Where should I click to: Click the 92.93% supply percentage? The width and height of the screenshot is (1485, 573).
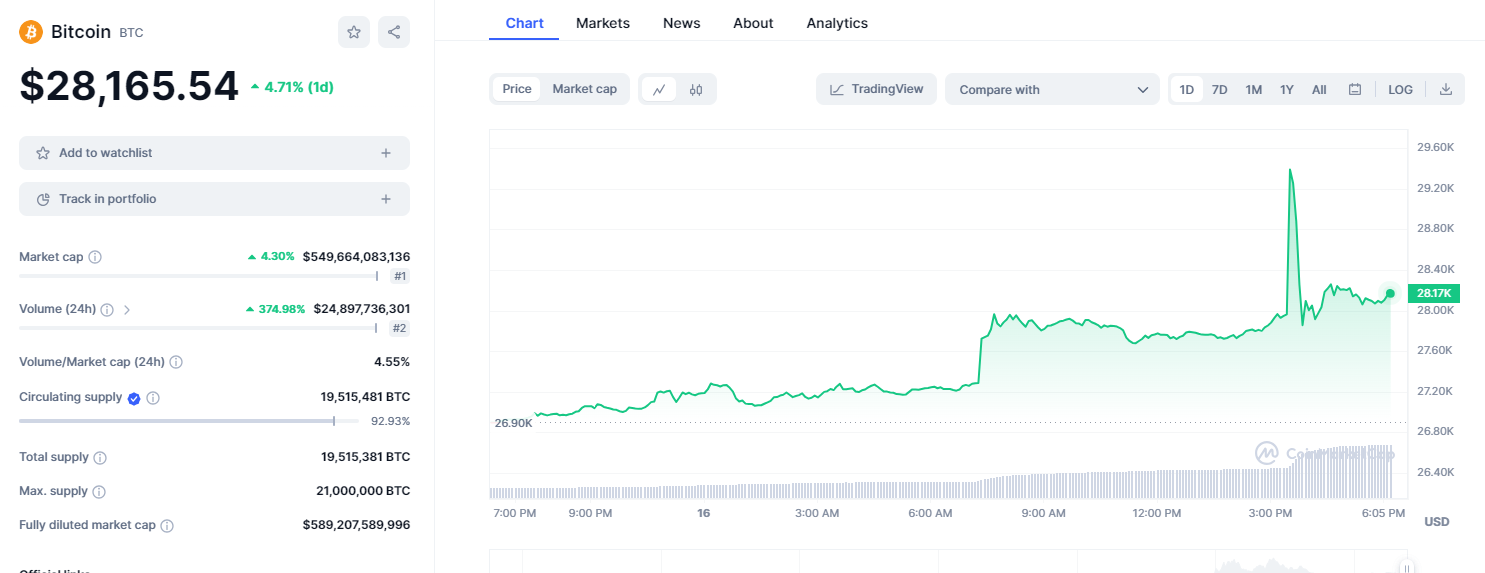coord(390,421)
